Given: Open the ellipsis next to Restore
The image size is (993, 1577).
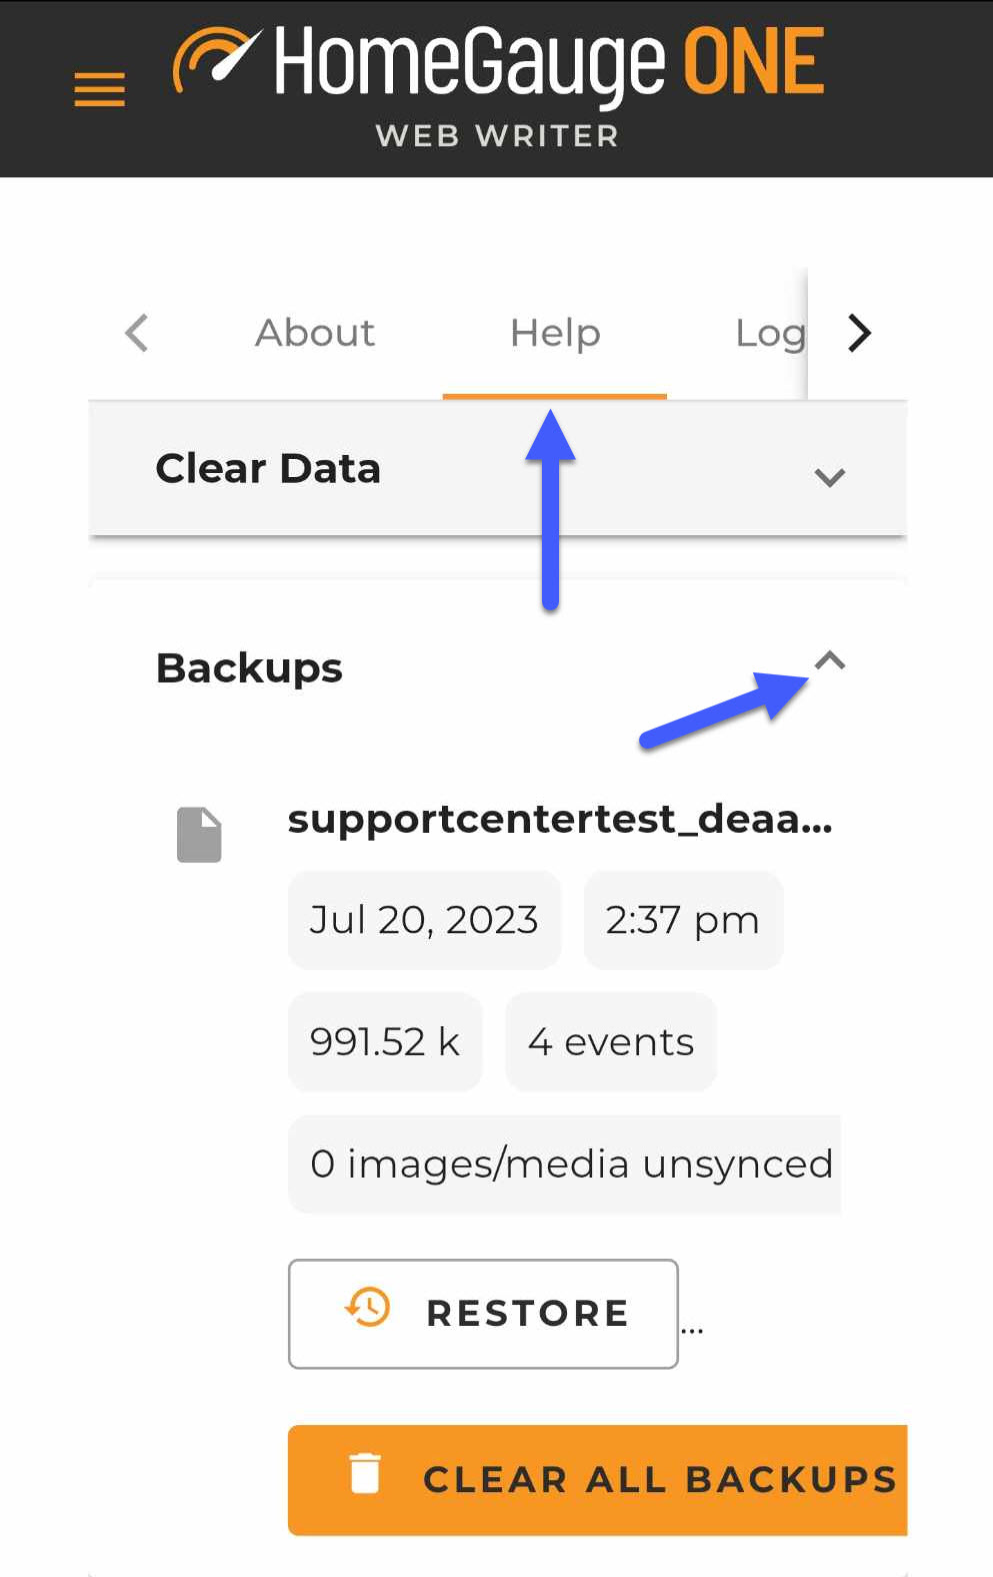Looking at the screenshot, I should pyautogui.click(x=692, y=1330).
